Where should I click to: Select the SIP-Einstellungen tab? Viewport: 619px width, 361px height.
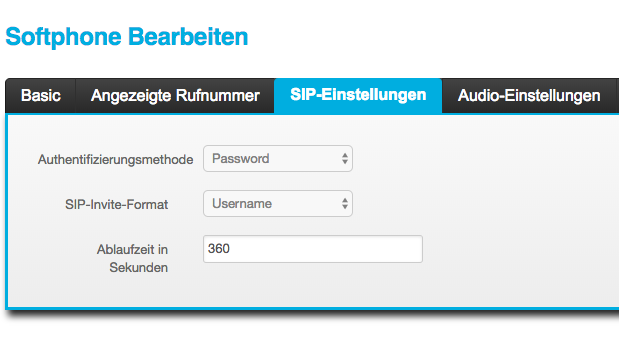(358, 96)
